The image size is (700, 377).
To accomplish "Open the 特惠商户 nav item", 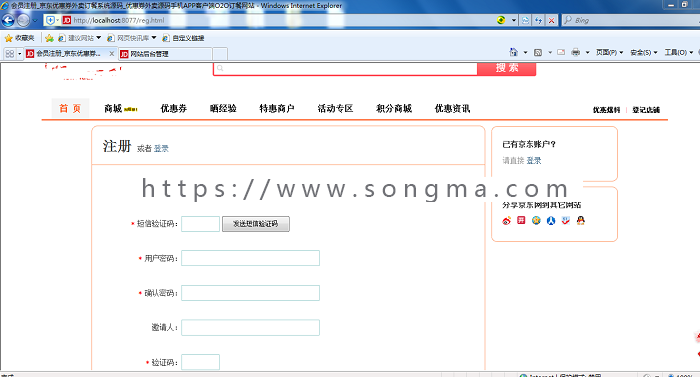I will [277, 108].
